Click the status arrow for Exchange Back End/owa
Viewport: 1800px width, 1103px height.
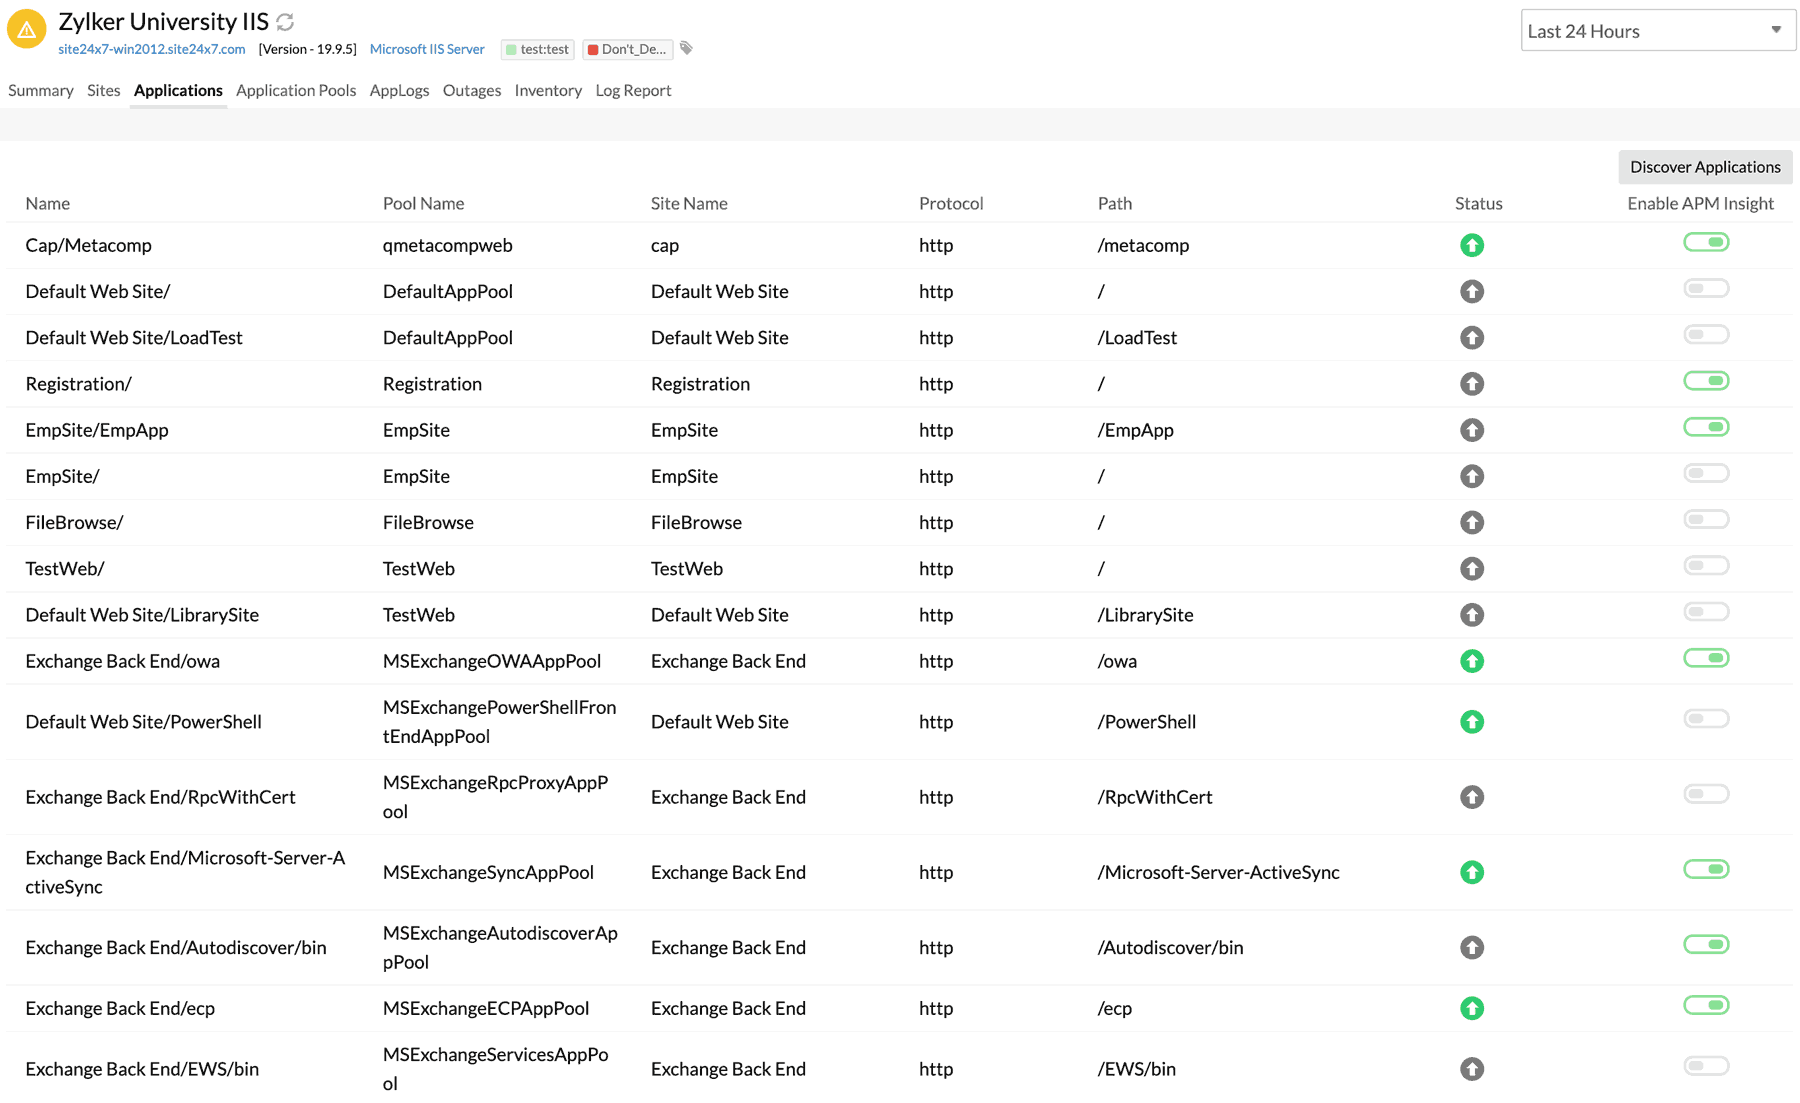[x=1471, y=660]
